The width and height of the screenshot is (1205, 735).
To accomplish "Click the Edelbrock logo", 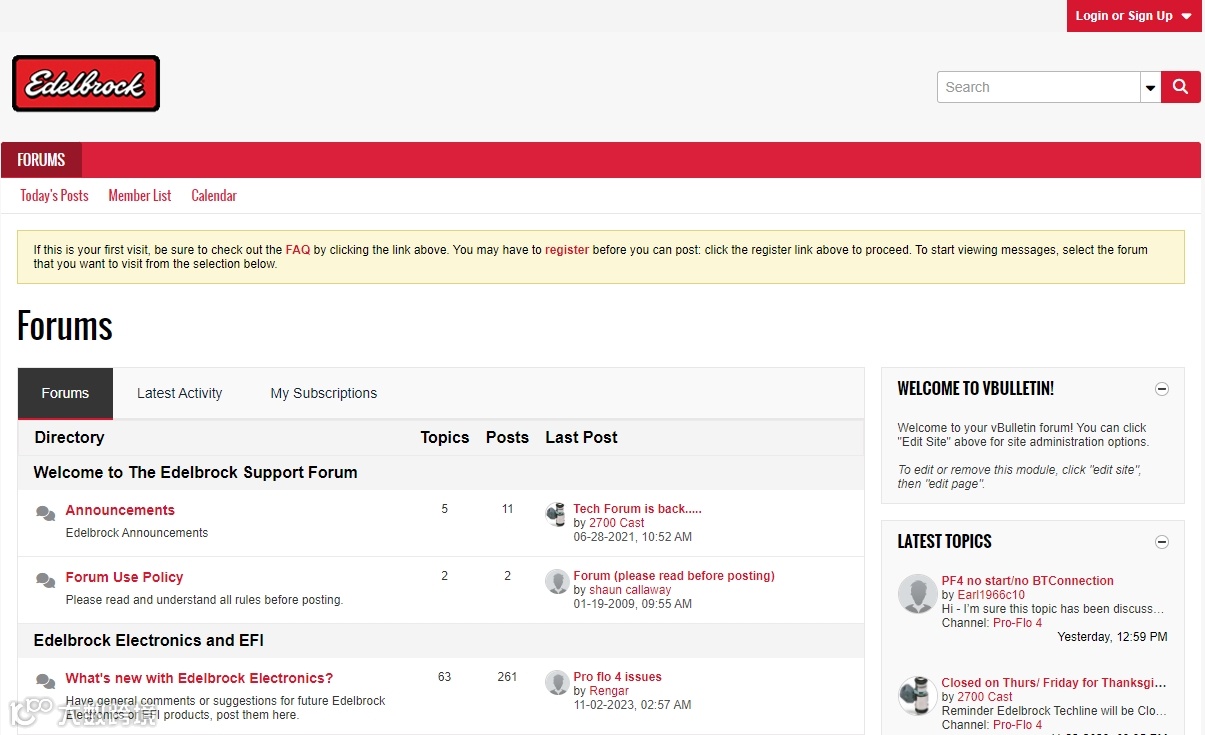I will (86, 84).
